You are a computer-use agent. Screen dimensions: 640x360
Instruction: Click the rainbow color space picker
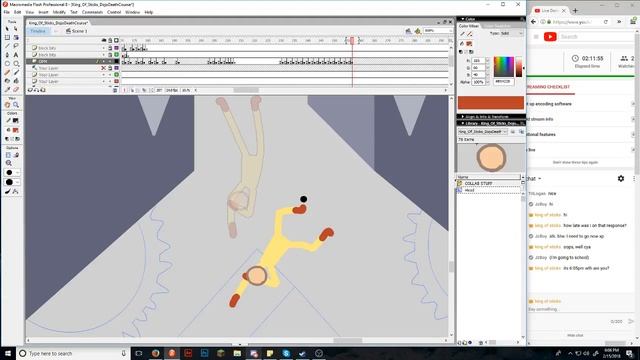(504, 67)
